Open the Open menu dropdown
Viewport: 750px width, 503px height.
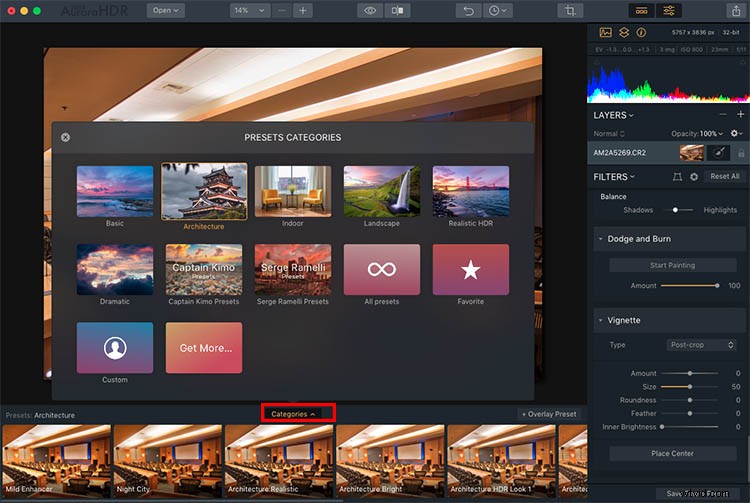click(165, 11)
